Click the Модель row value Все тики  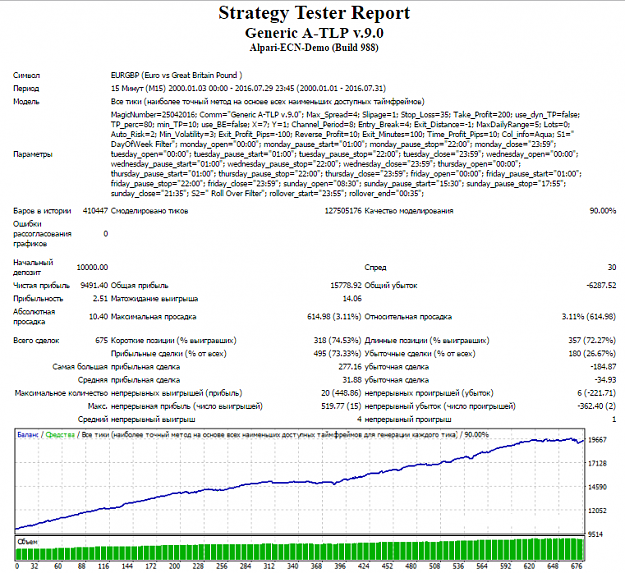(267, 102)
